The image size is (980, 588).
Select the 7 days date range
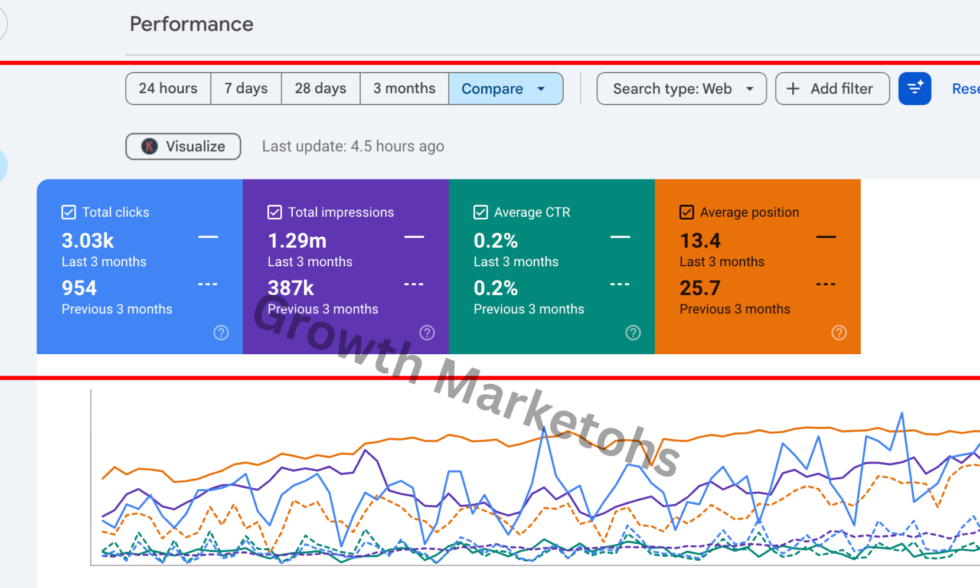pyautogui.click(x=246, y=89)
